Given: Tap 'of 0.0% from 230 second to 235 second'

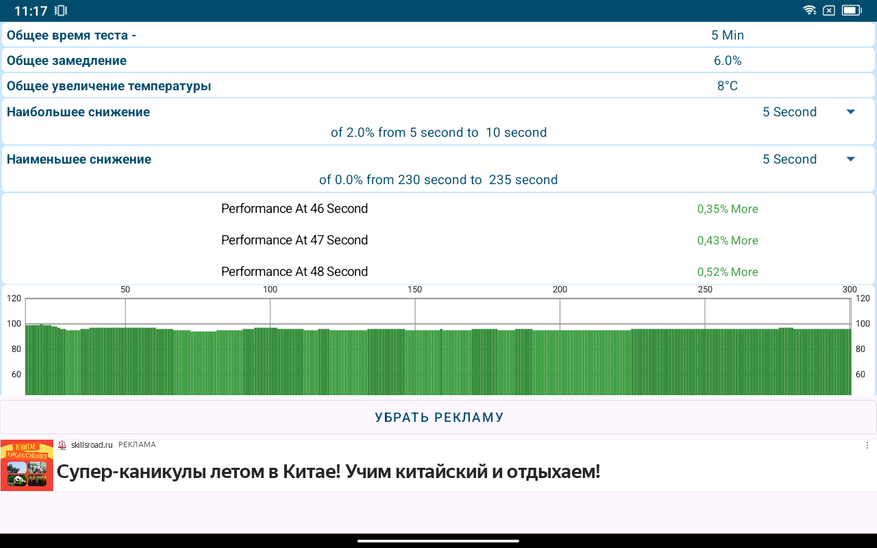Looking at the screenshot, I should (x=438, y=179).
